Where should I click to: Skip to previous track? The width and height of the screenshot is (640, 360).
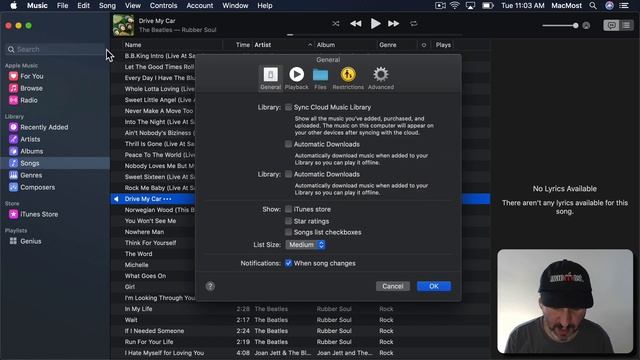(x=356, y=24)
